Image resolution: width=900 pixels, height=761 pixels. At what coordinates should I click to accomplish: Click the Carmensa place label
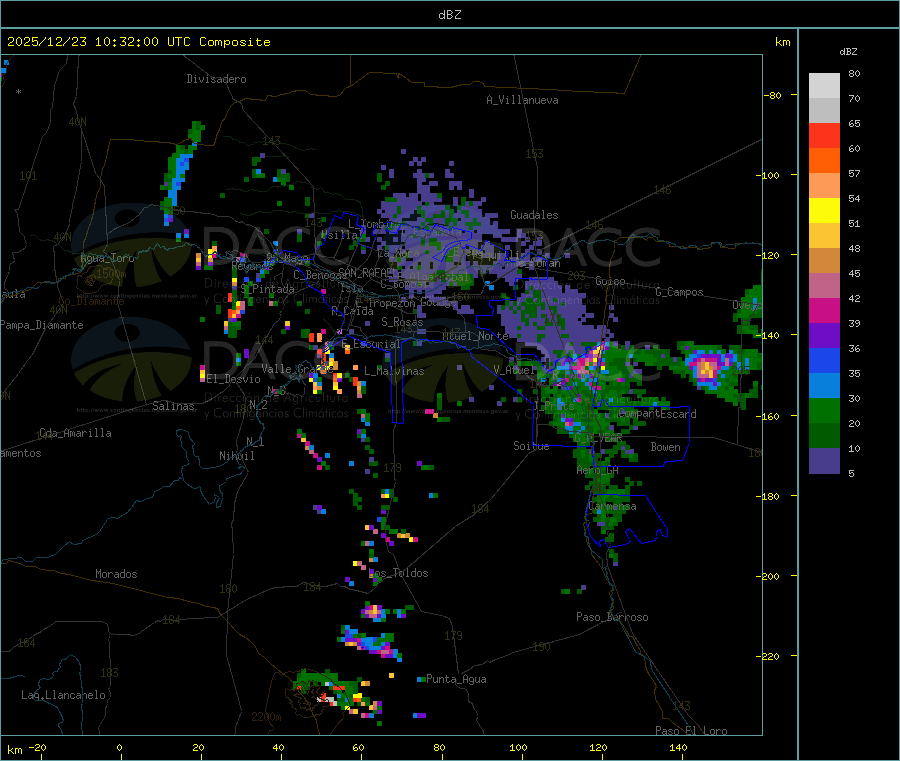[x=612, y=506]
